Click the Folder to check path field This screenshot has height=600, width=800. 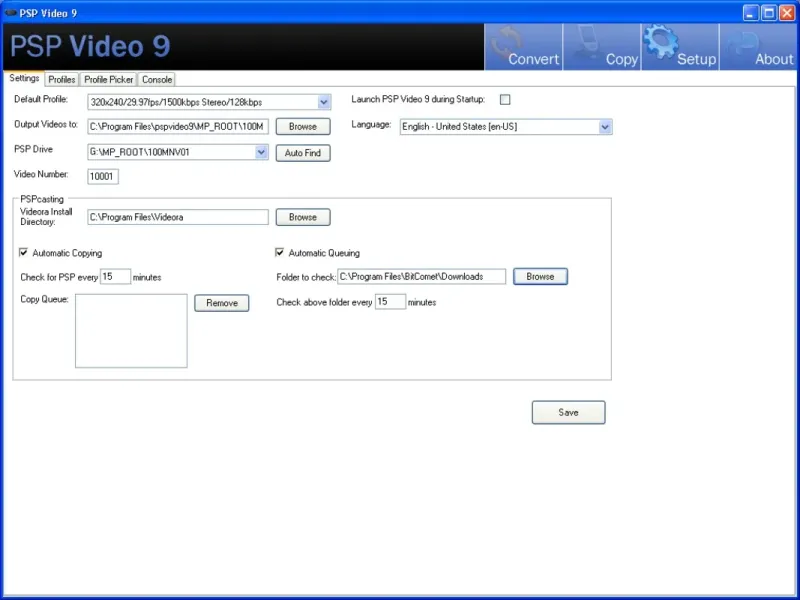[421, 277]
